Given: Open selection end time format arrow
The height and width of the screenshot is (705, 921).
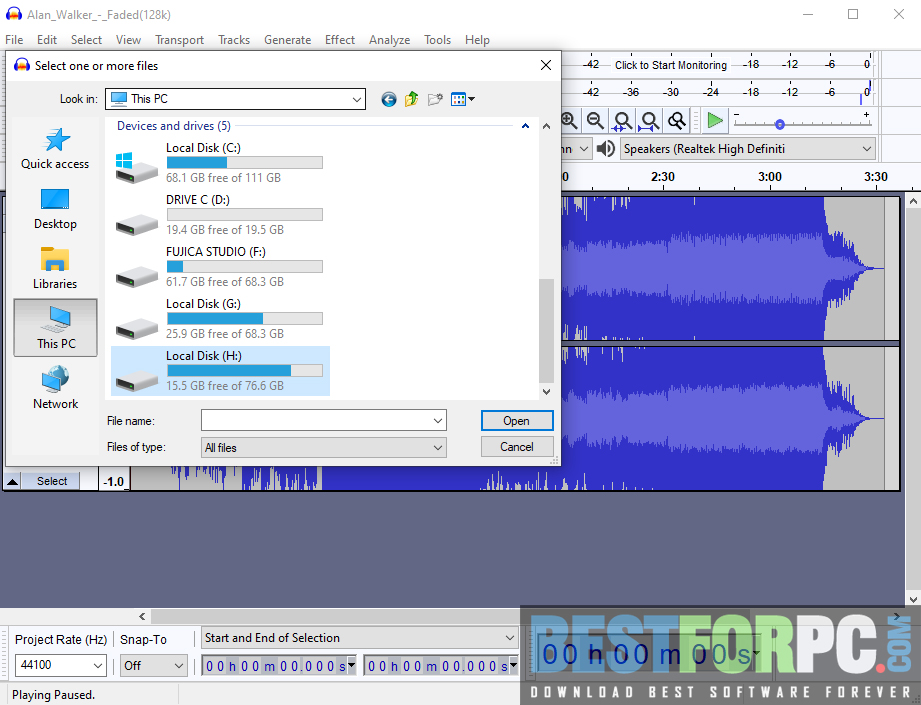Looking at the screenshot, I should (513, 665).
